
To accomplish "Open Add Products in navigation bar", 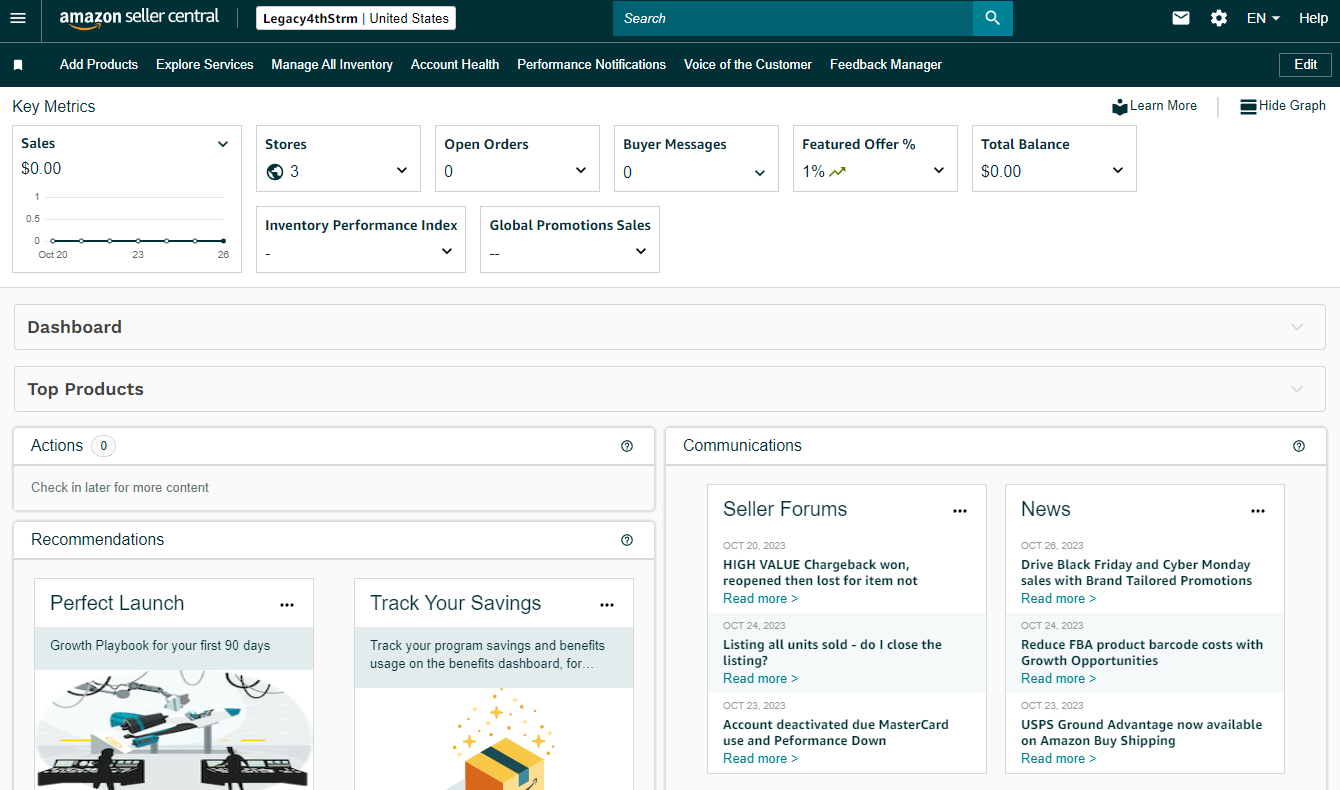I will pos(99,65).
